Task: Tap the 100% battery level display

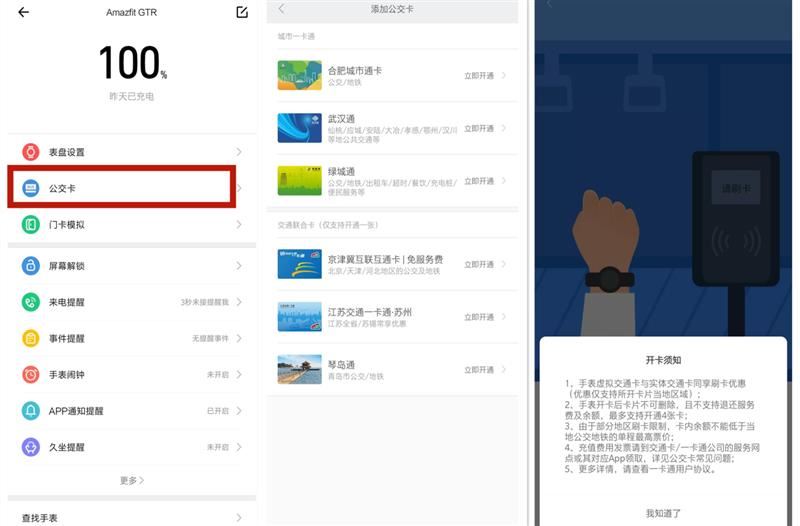Action: (132, 63)
